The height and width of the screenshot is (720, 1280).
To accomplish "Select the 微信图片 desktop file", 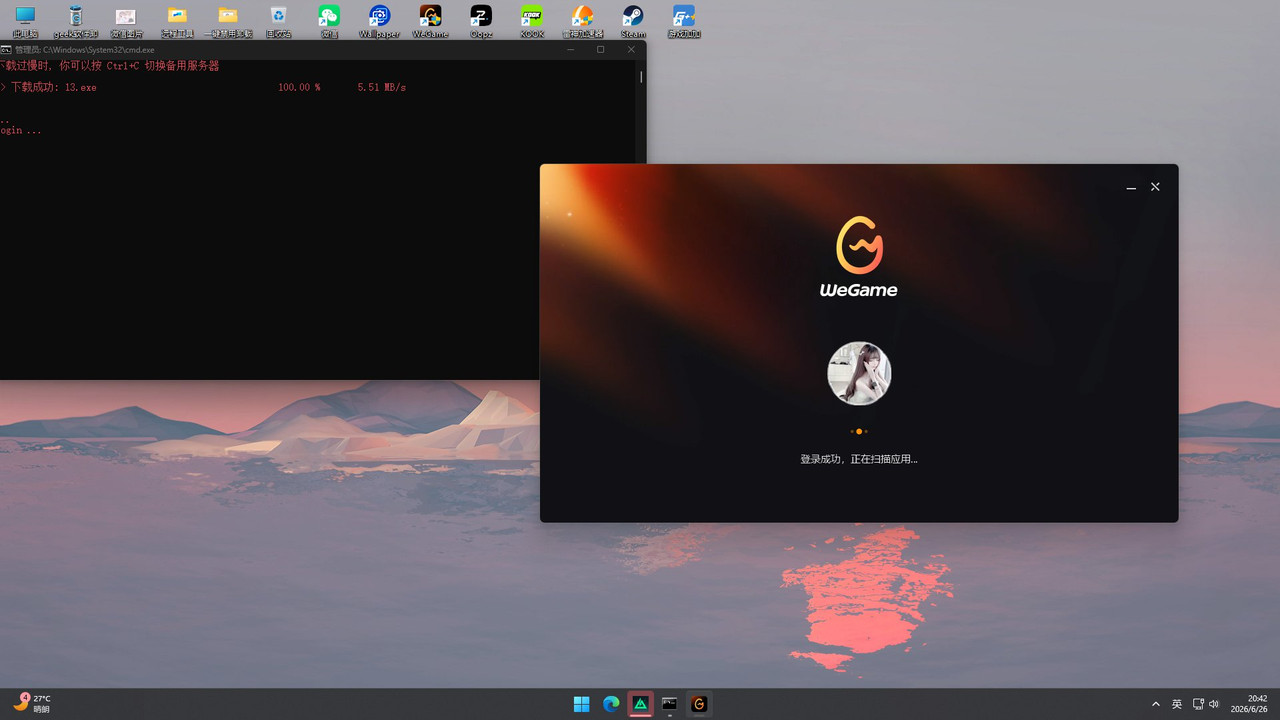I will tap(126, 20).
